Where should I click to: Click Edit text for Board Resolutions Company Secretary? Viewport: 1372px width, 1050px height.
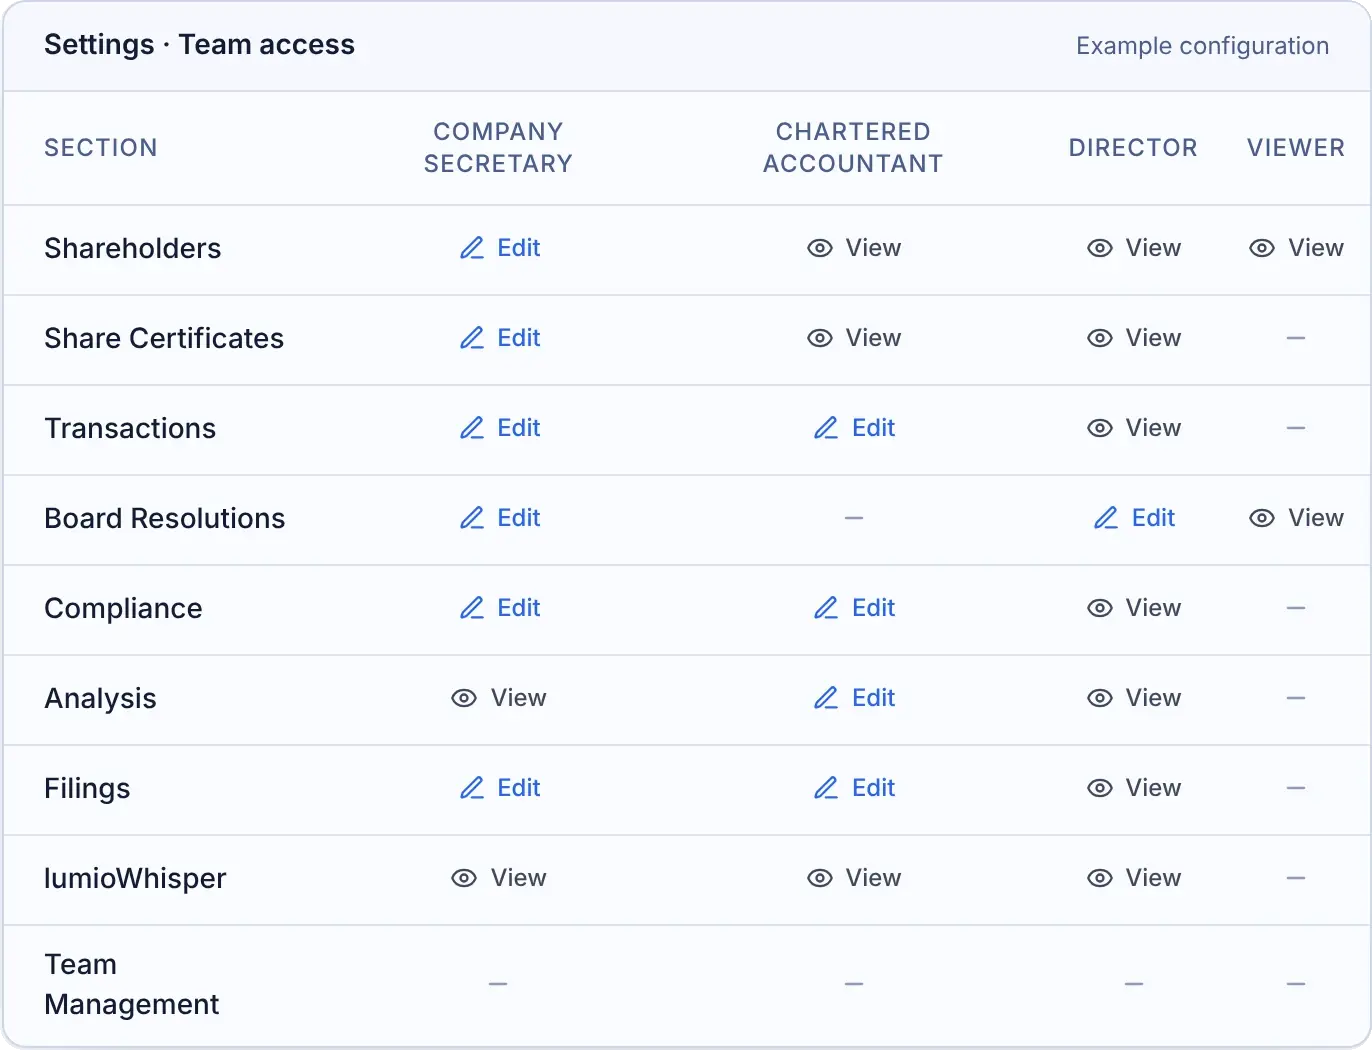[x=519, y=518]
